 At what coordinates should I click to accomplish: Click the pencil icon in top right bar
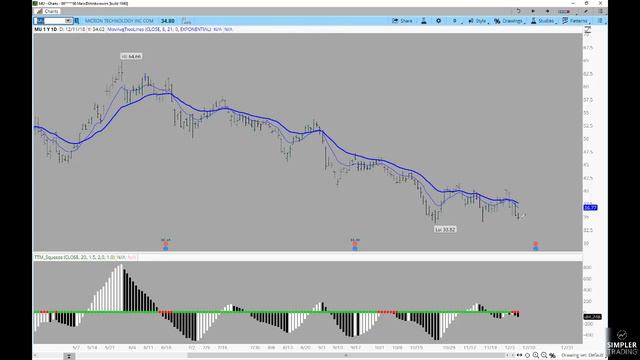586,11
